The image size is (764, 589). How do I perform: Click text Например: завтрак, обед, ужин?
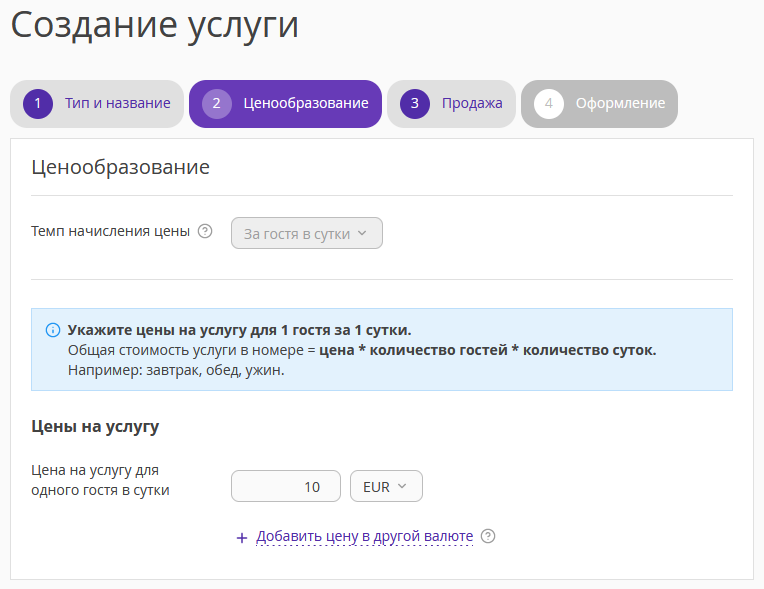click(176, 370)
